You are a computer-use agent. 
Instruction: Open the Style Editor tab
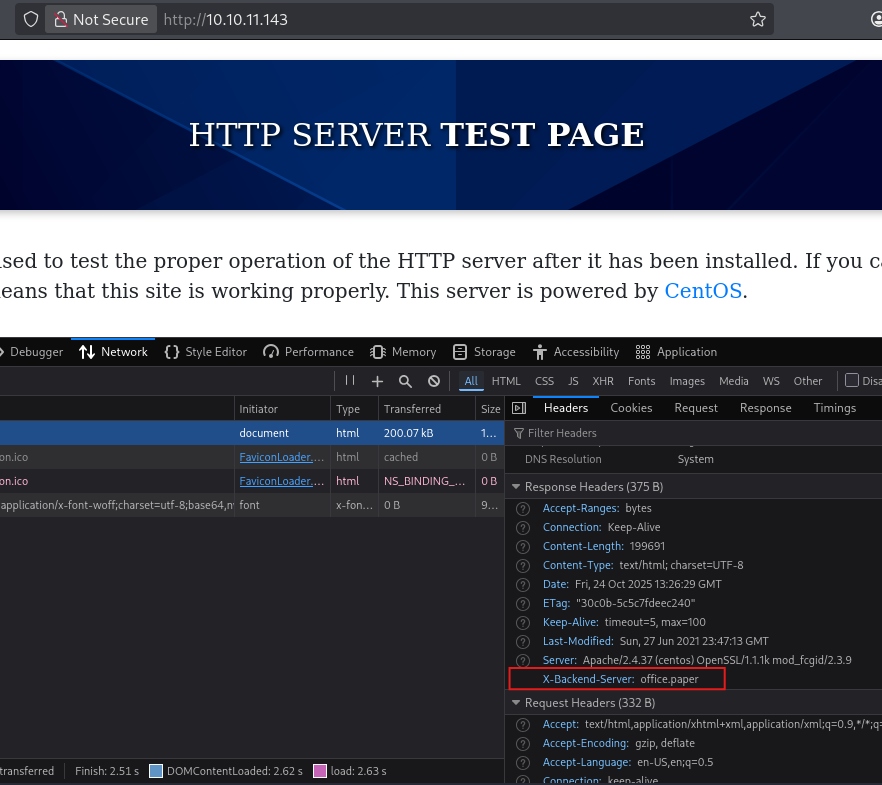[x=206, y=352]
